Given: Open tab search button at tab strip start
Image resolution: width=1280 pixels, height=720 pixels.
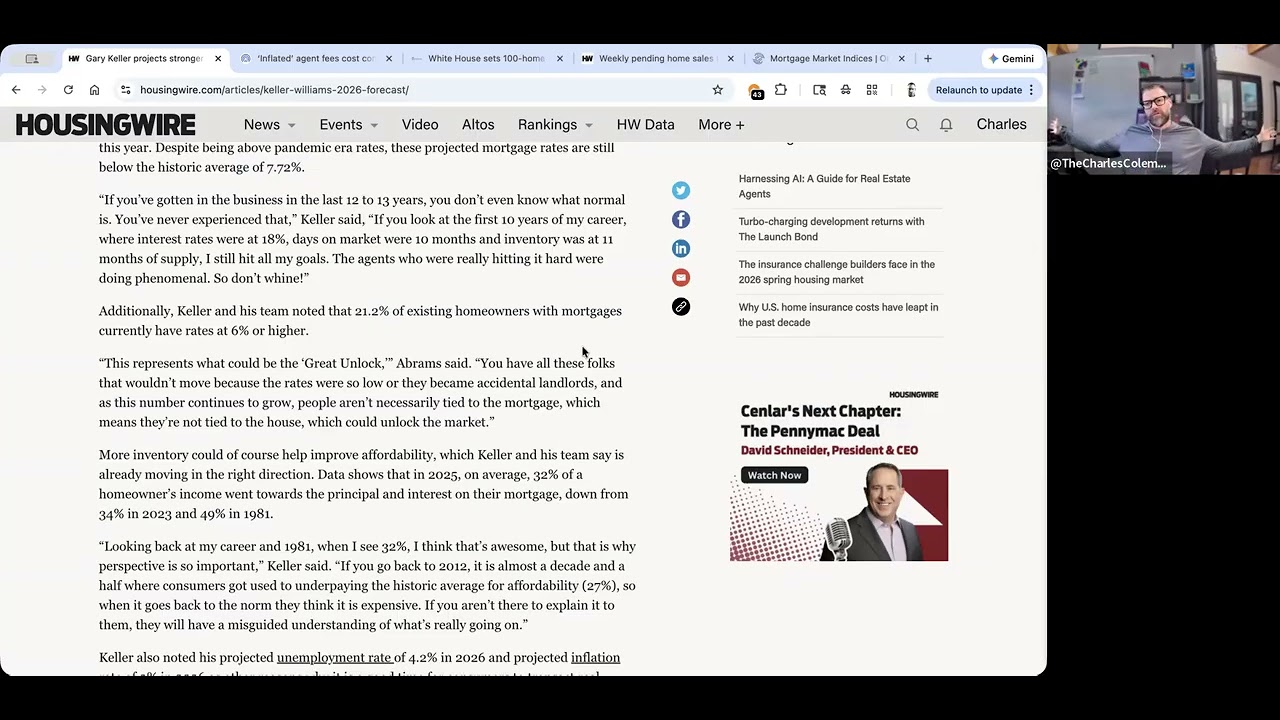Looking at the screenshot, I should pos(32,58).
